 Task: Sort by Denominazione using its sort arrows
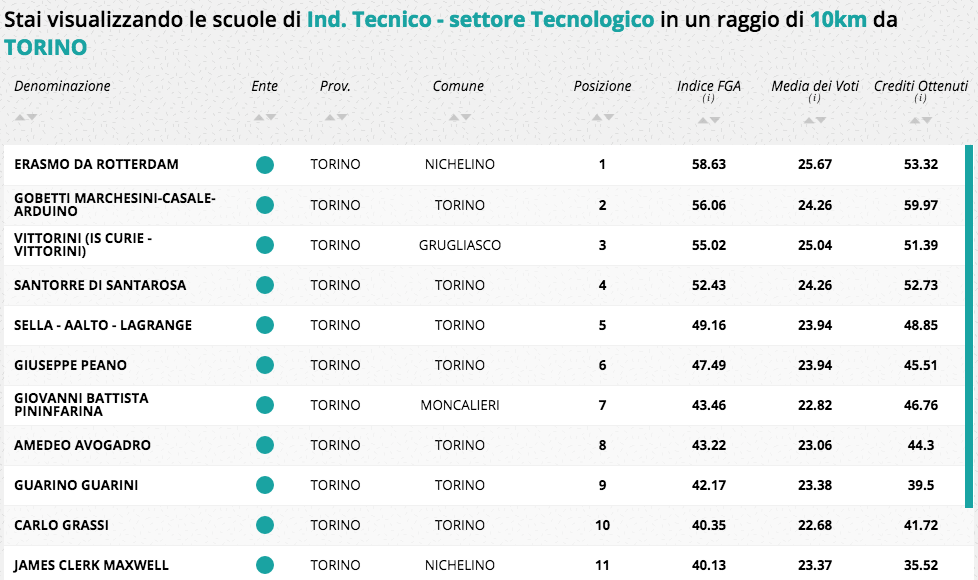26,118
